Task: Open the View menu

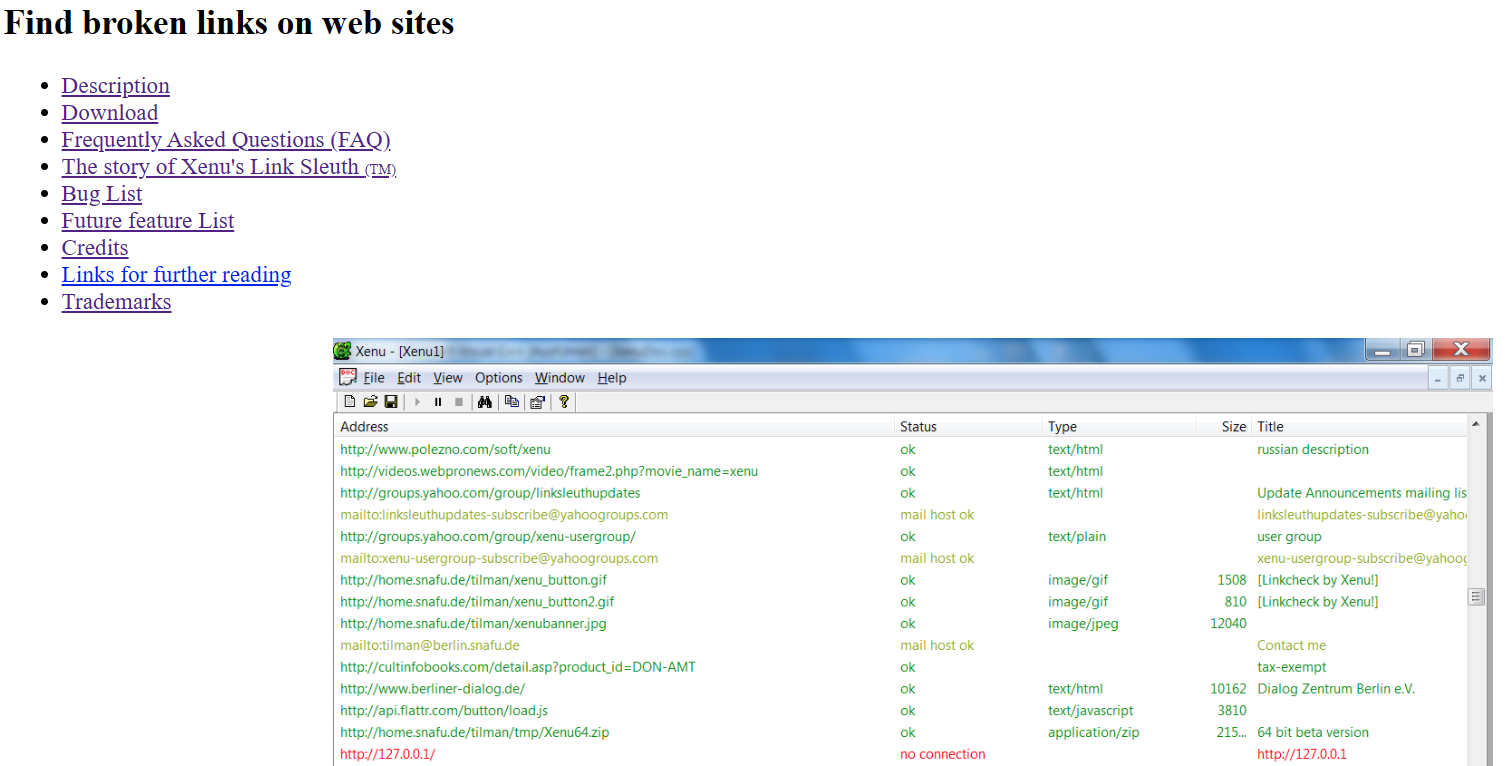Action: [448, 378]
